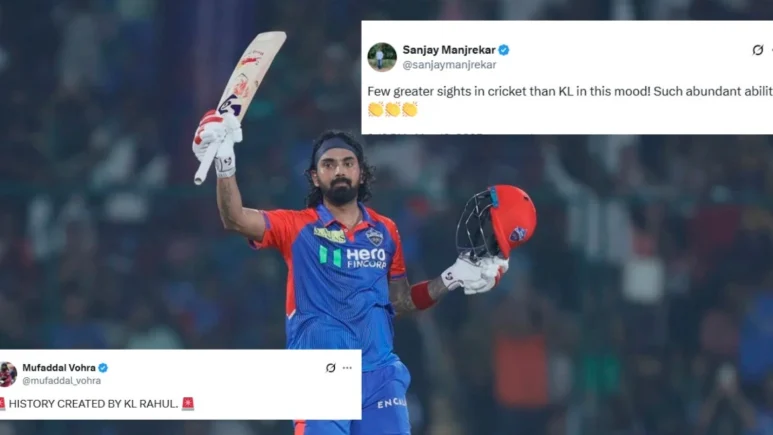
Task: Open the 'Few greater sights in cricket' tweet text
Action: (570, 91)
